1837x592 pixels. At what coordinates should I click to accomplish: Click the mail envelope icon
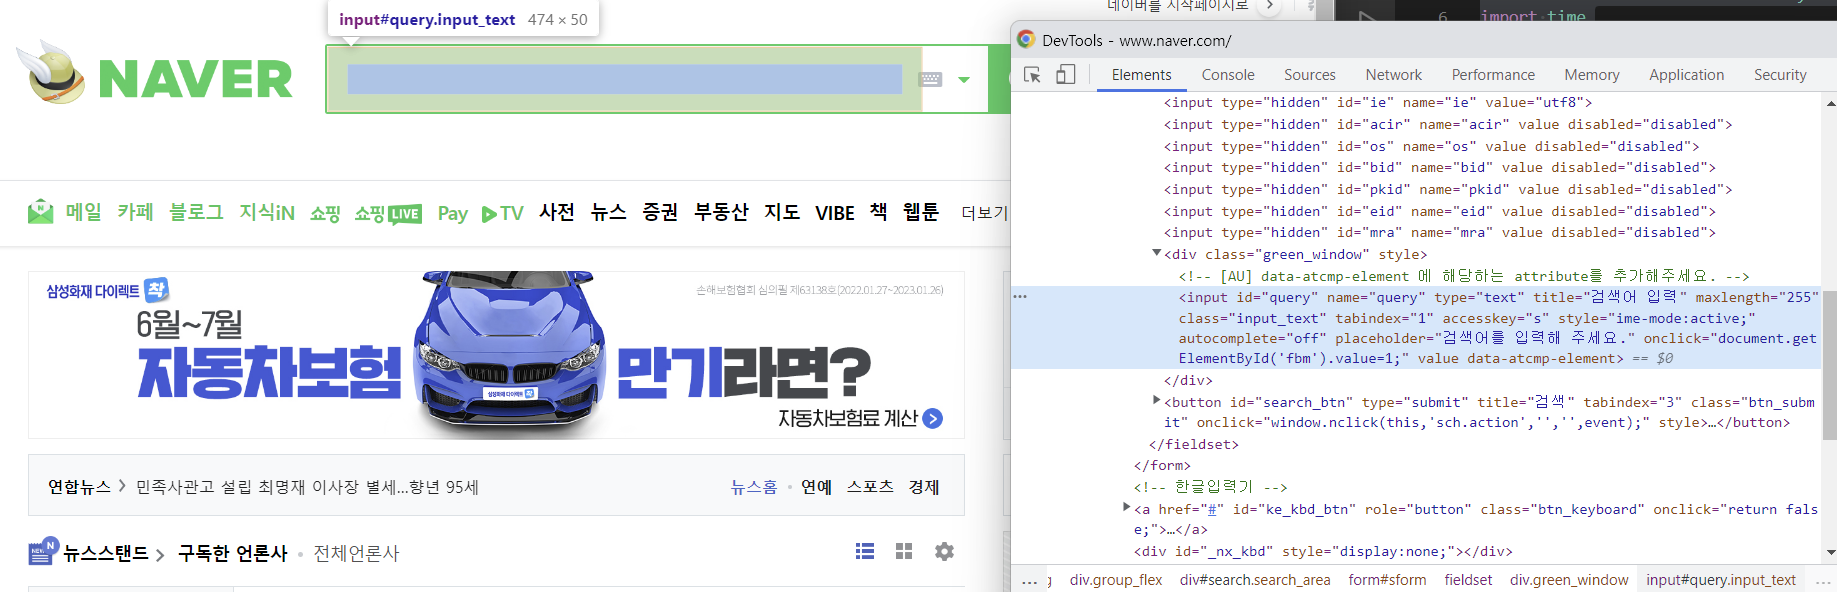(x=40, y=212)
